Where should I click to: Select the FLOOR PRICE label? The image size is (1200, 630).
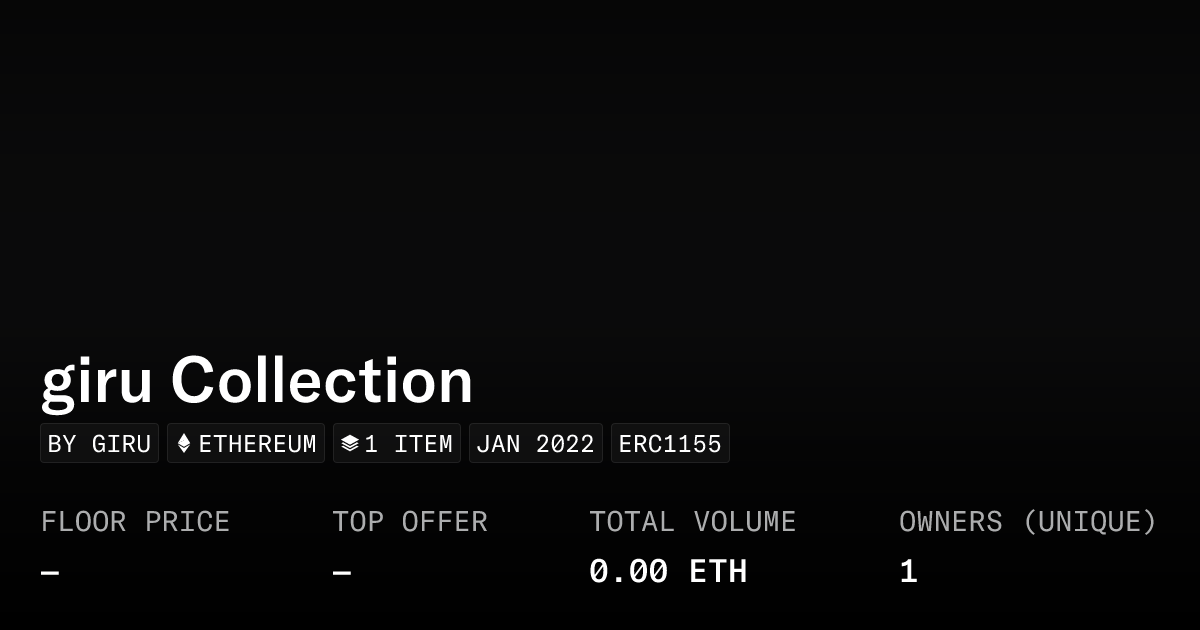pos(135,522)
